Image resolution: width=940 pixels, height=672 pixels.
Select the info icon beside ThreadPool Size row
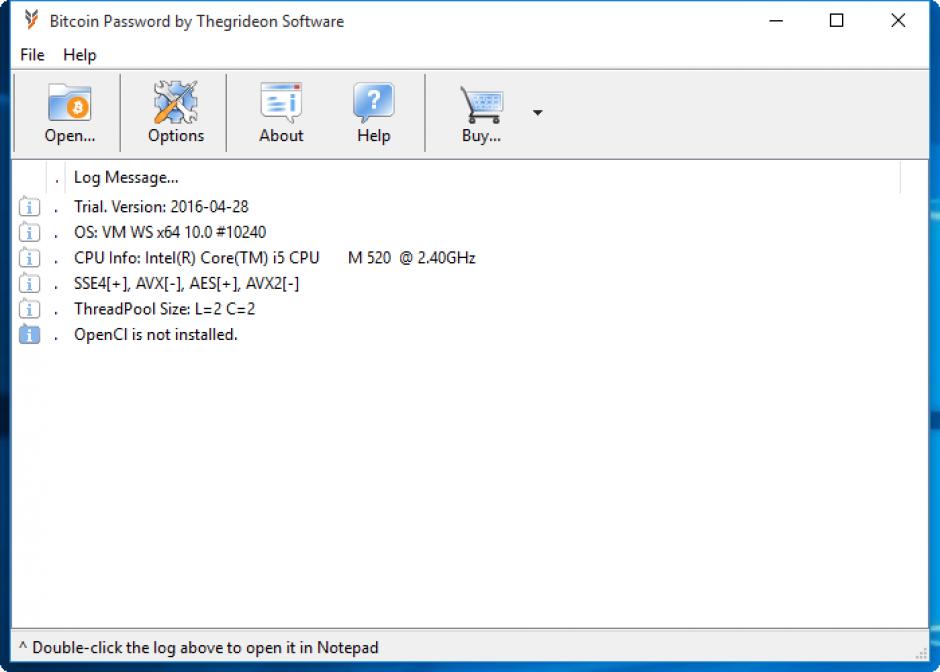coord(29,309)
